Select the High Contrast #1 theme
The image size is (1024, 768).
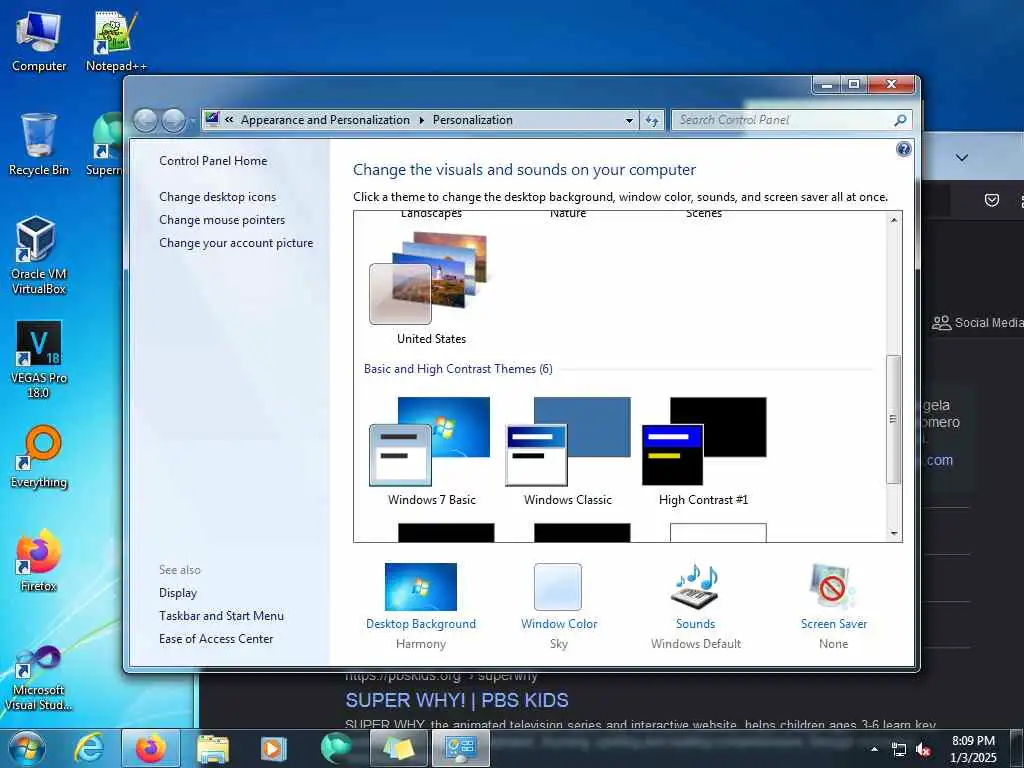[x=703, y=451]
